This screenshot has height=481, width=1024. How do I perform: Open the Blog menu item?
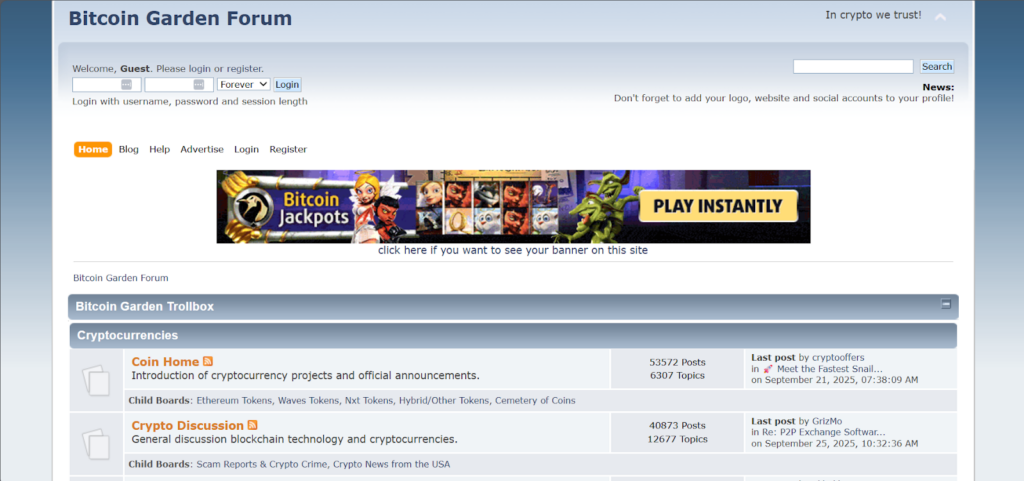point(128,149)
